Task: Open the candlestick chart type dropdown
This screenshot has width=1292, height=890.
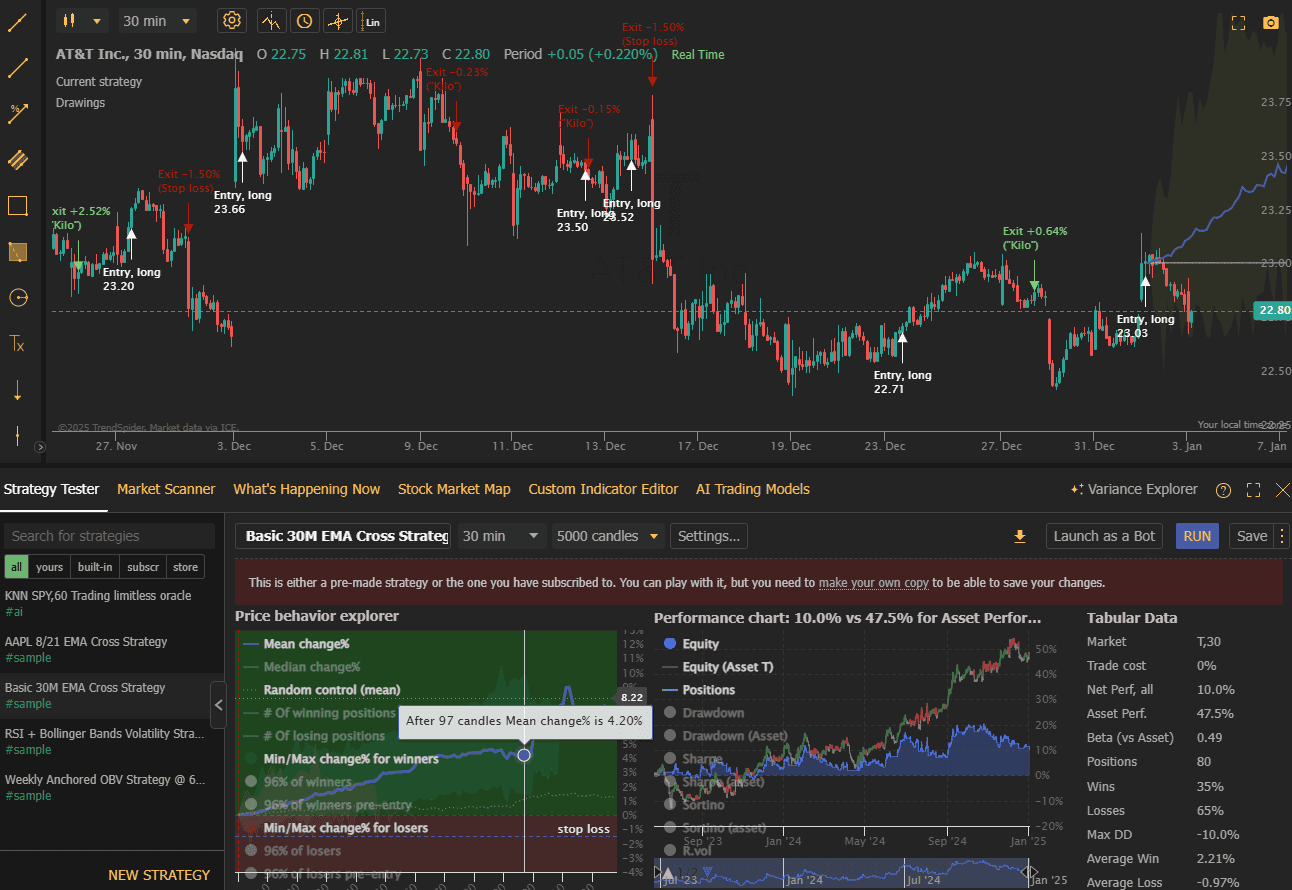Action: (81, 20)
